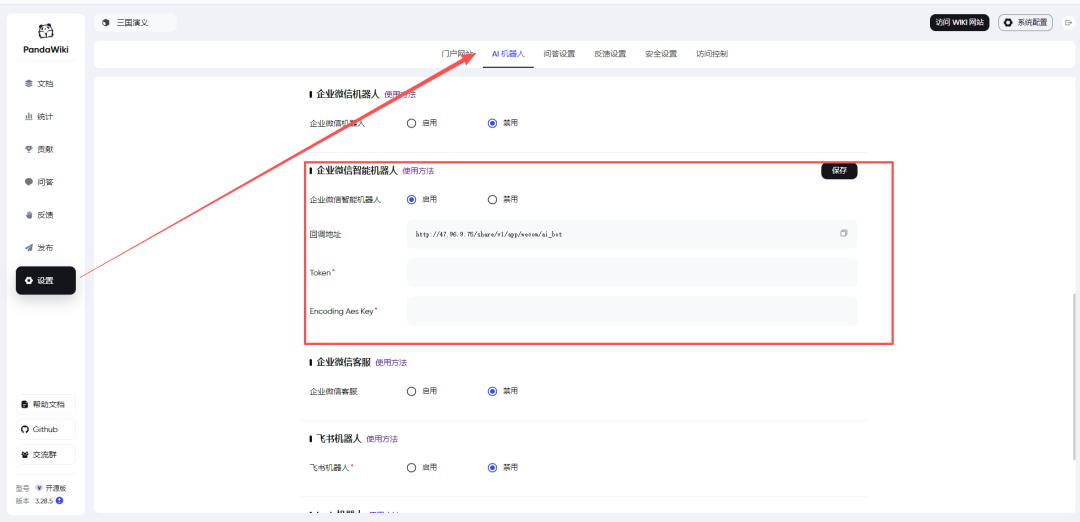Click the logout icon at top right
Viewport: 1080px width, 522px height.
[x=1068, y=22]
